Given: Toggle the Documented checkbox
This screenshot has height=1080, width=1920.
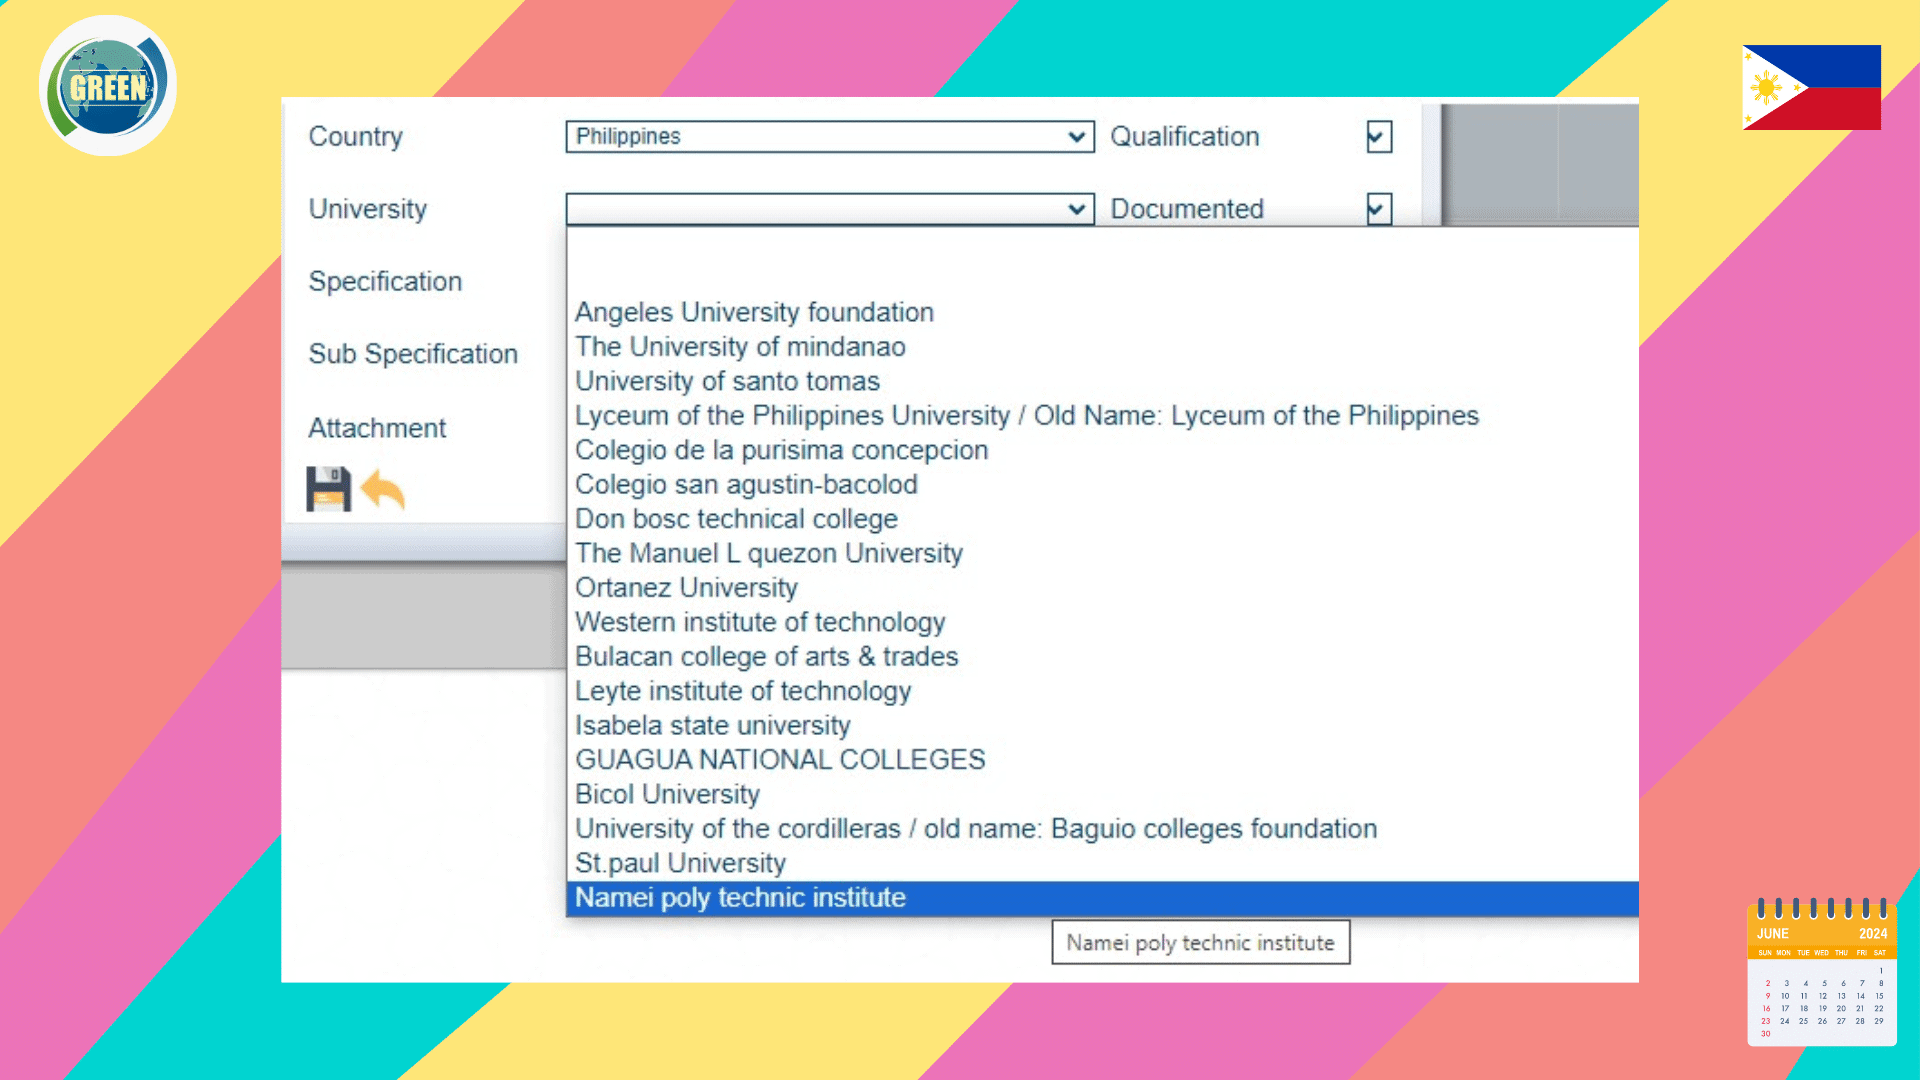Looking at the screenshot, I should (x=1378, y=209).
